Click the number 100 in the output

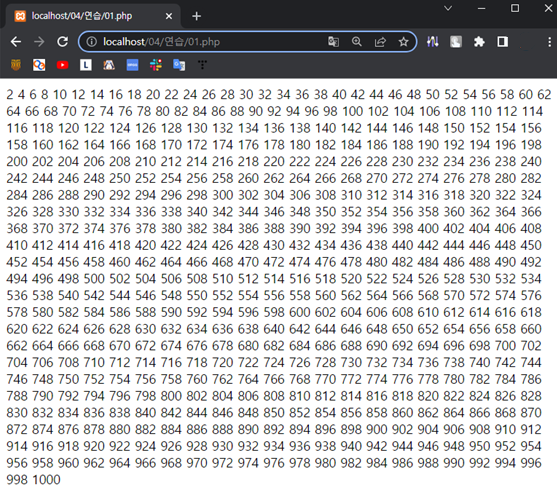352,112
